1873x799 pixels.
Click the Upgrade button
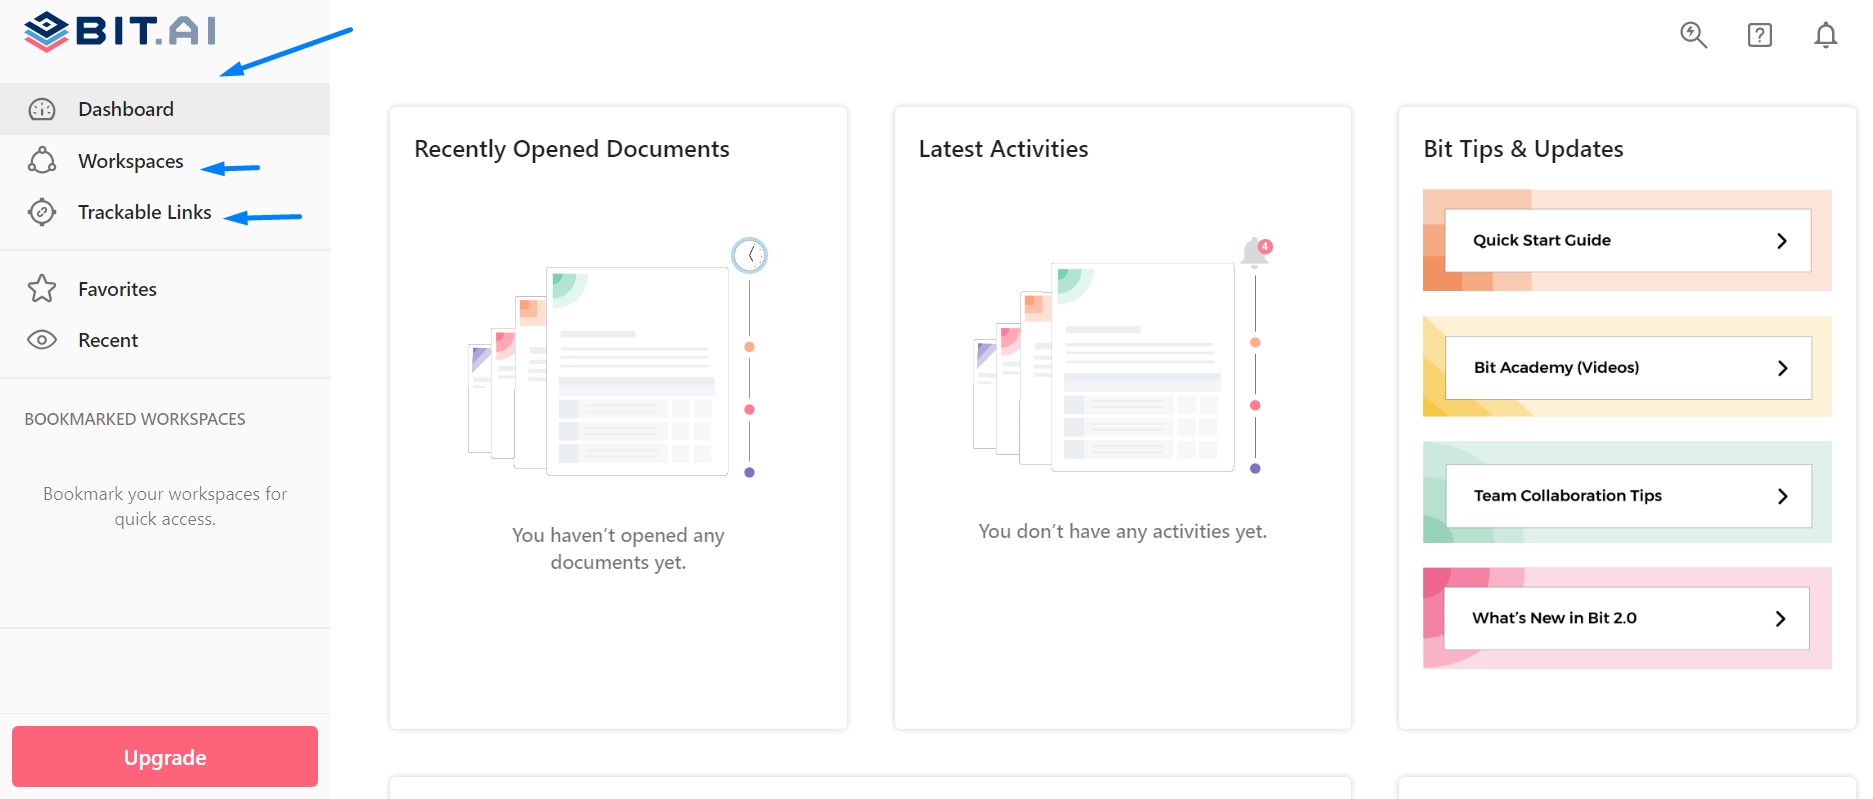click(x=165, y=757)
